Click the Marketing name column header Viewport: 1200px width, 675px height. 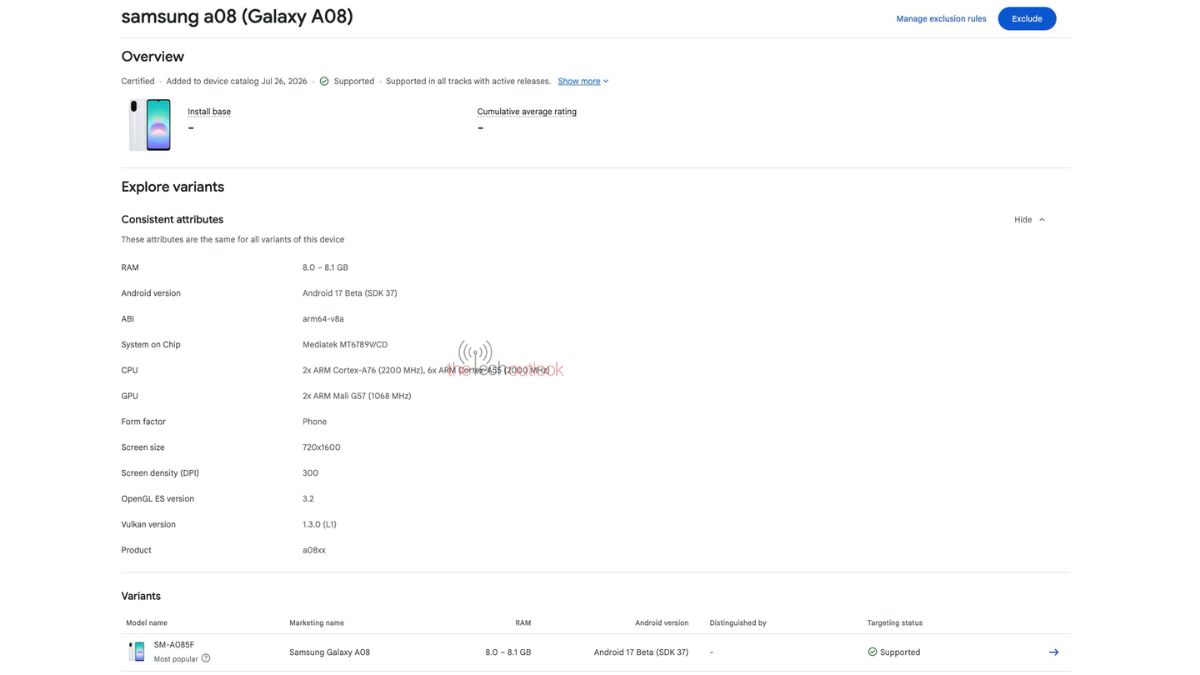click(316, 623)
